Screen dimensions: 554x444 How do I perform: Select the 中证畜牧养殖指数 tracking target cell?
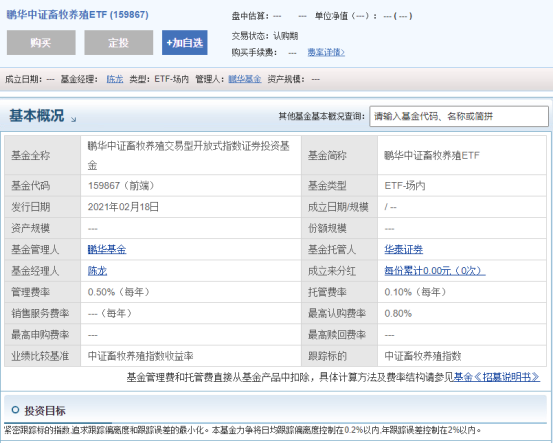pos(462,356)
